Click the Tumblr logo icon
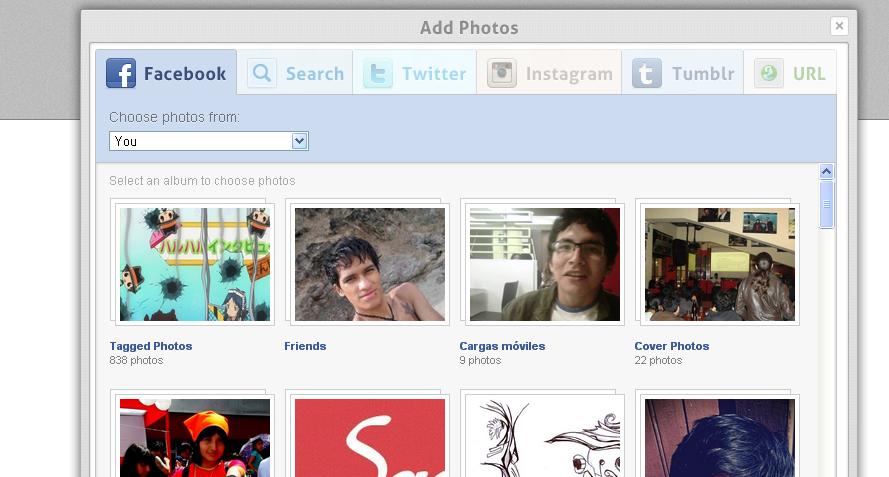The image size is (889, 477). point(647,73)
